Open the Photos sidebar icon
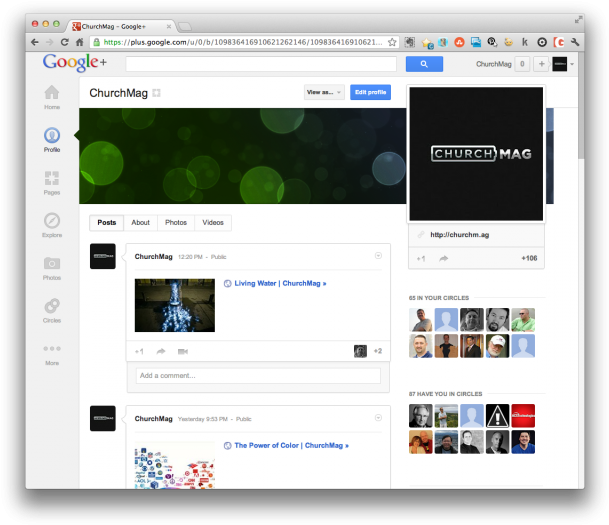Image resolution: width=609 pixels, height=525 pixels. tap(52, 267)
